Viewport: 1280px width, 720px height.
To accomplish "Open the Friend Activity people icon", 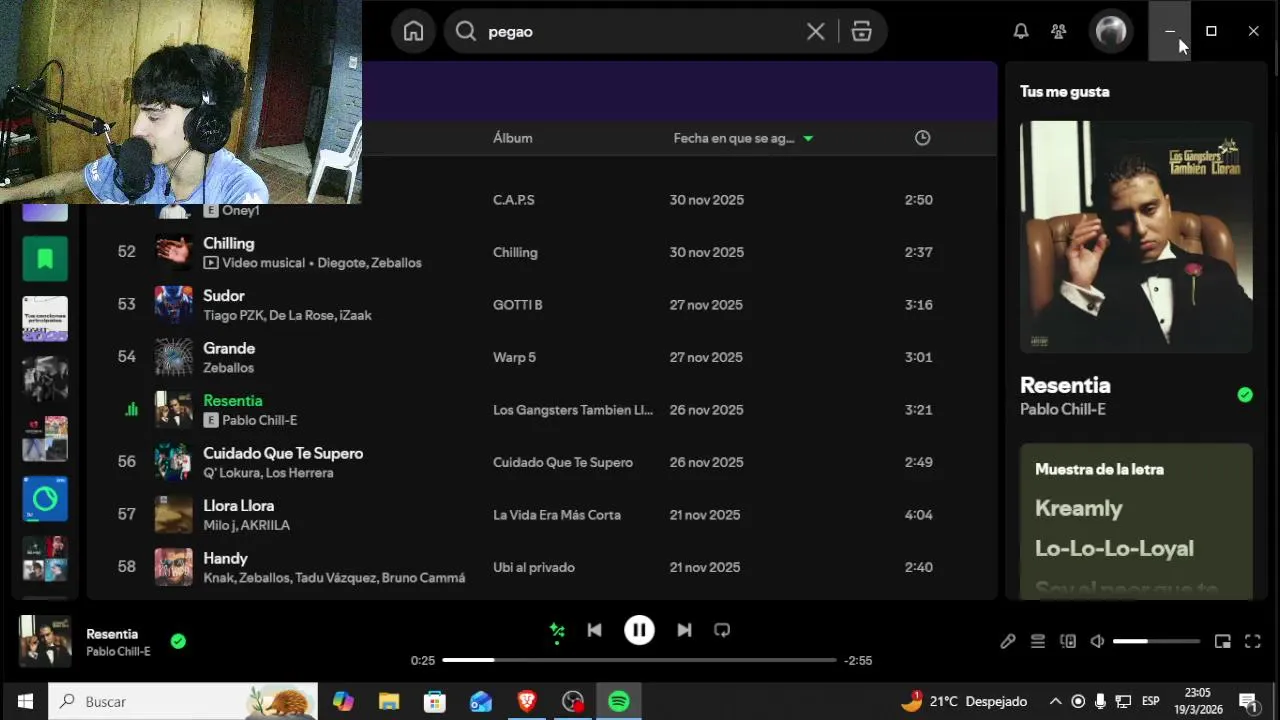I will point(1058,31).
